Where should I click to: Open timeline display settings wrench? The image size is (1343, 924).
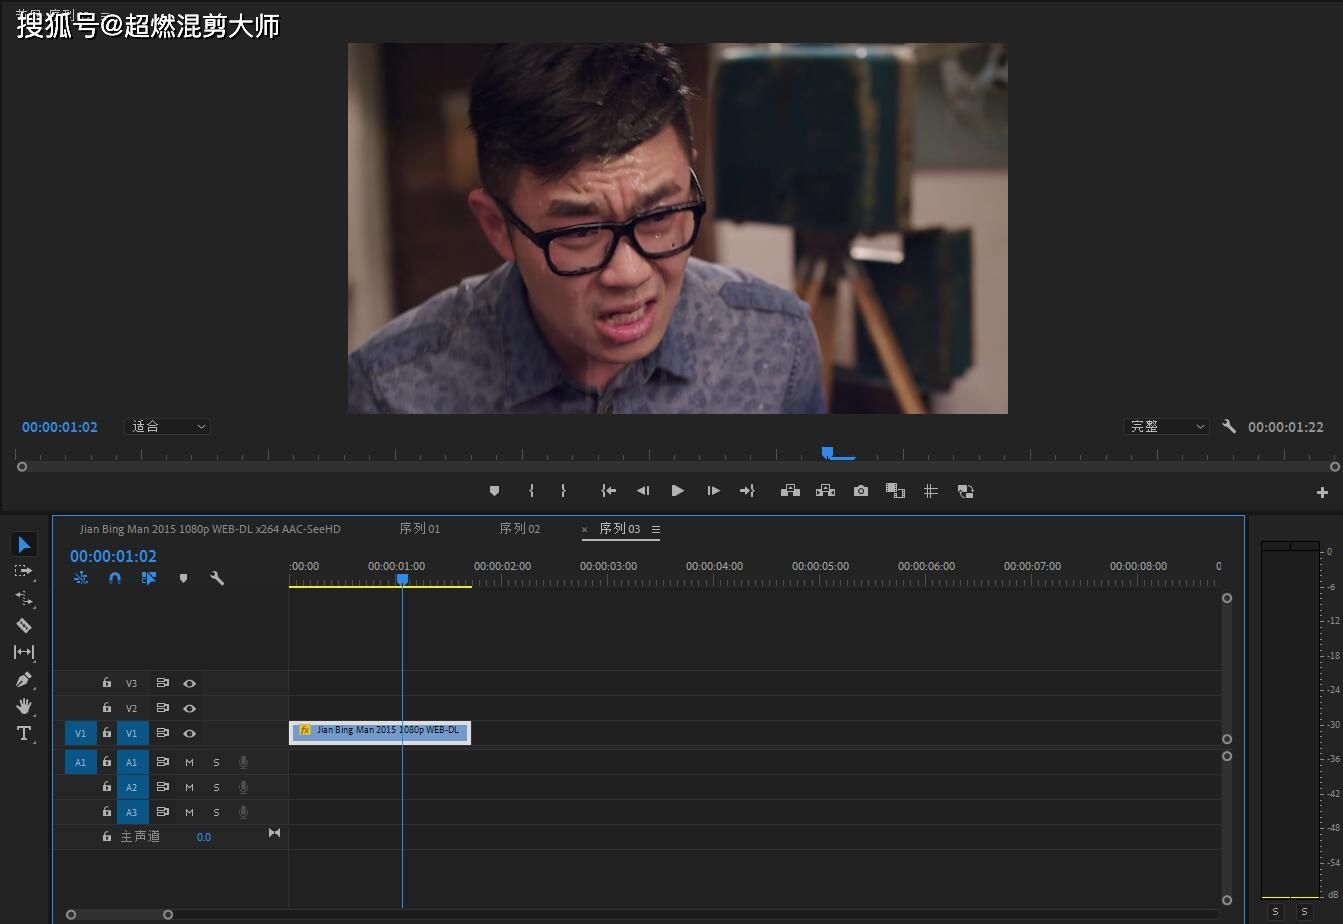coord(217,578)
